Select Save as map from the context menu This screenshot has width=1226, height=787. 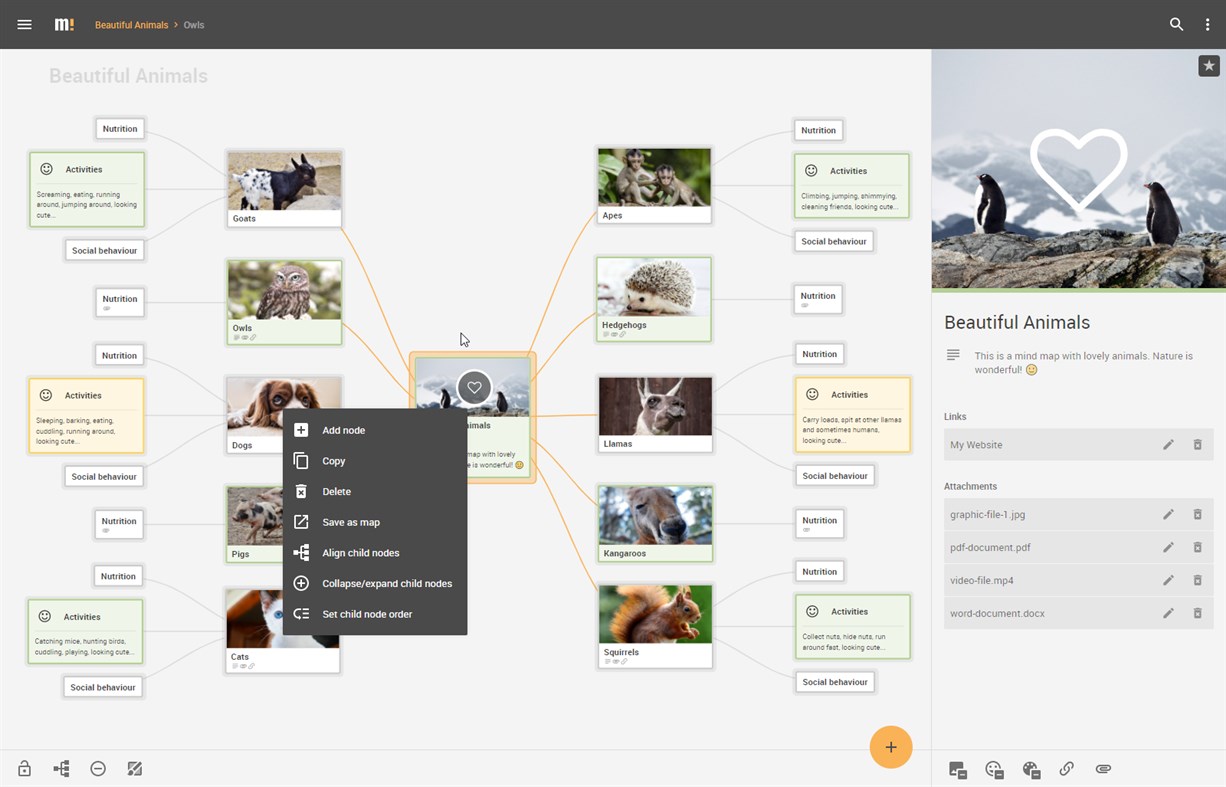pyautogui.click(x=351, y=522)
